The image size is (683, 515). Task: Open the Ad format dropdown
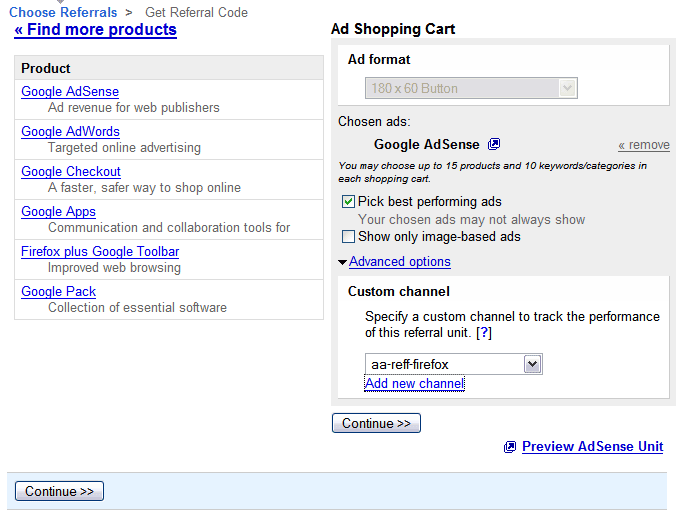(x=471, y=88)
